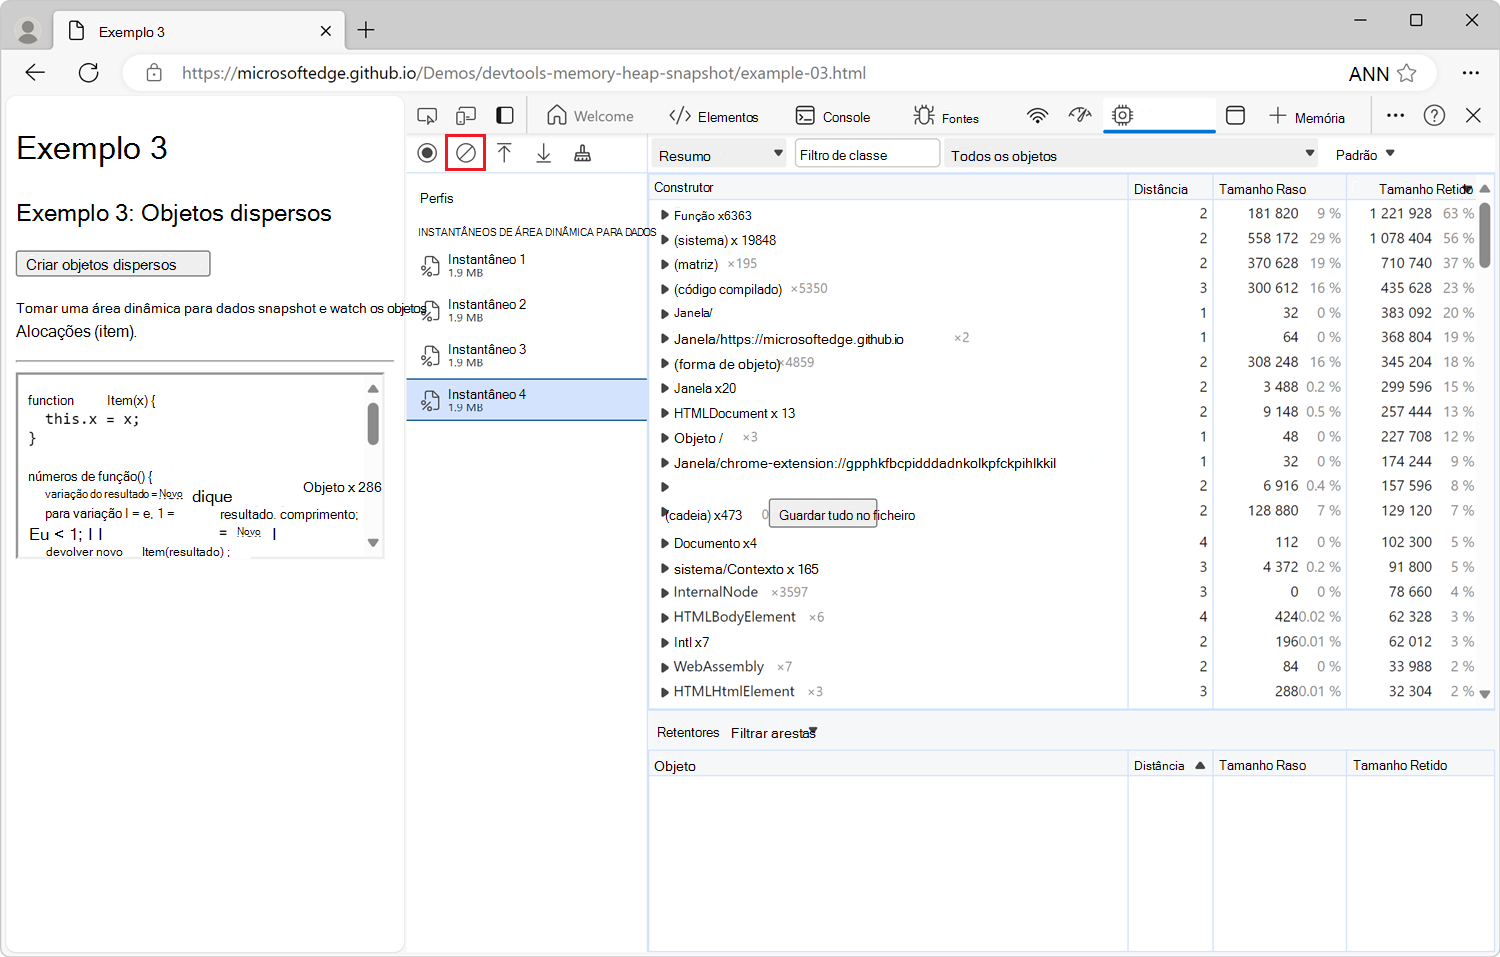The image size is (1500, 957).
Task: Click the clear all profiles icon
Action: (466, 153)
